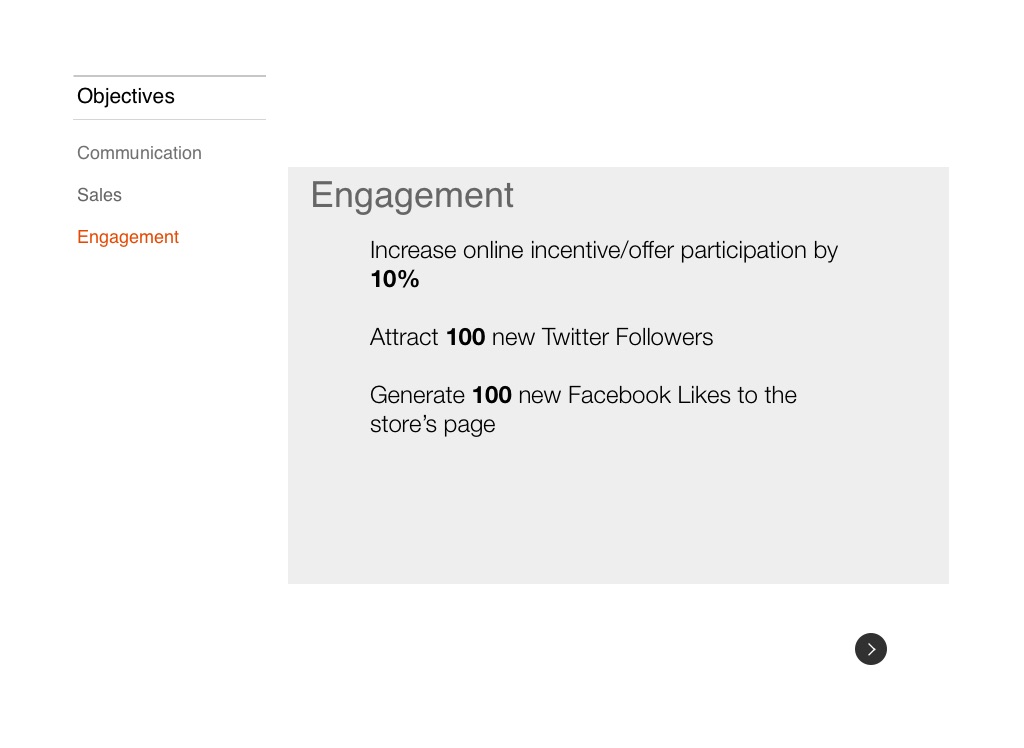Click the word 'Attract' in Twitter objective

coord(404,337)
